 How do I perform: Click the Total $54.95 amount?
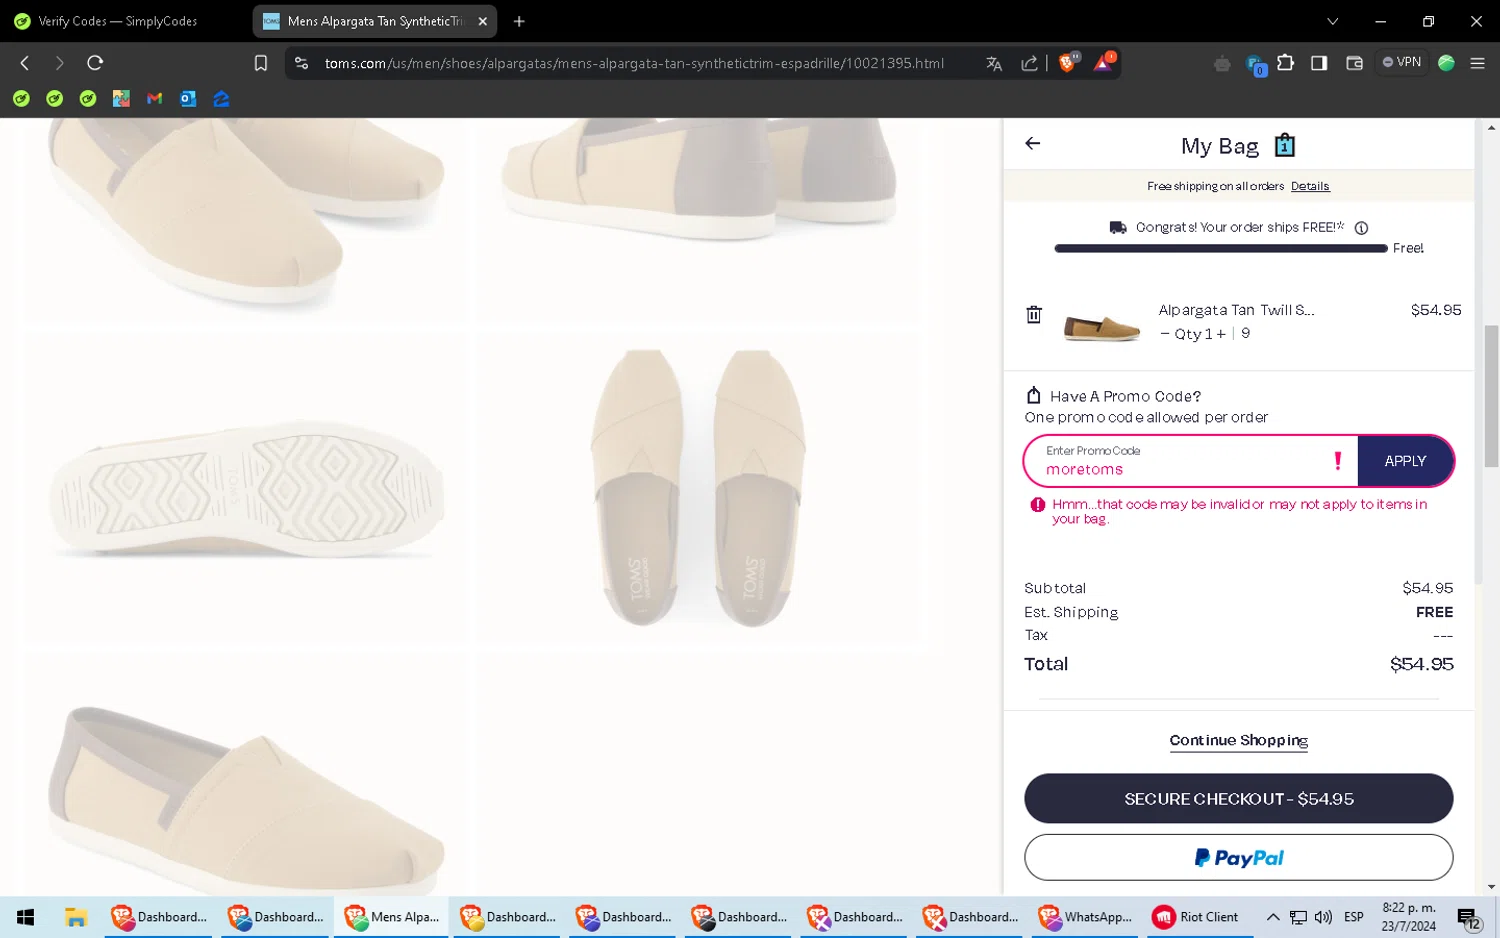pos(1421,664)
